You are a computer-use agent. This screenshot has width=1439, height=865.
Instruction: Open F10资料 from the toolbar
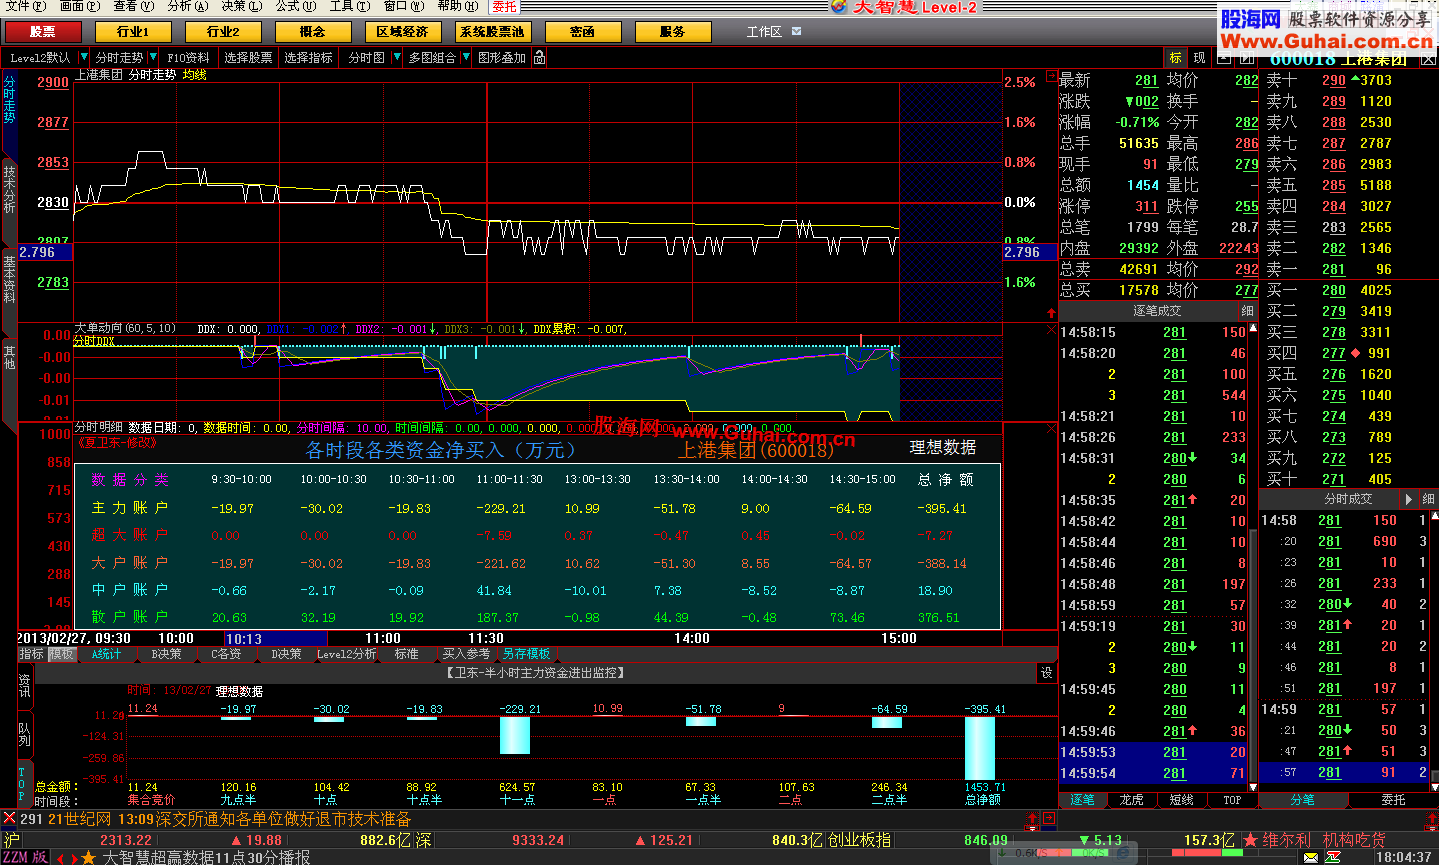[x=188, y=58]
